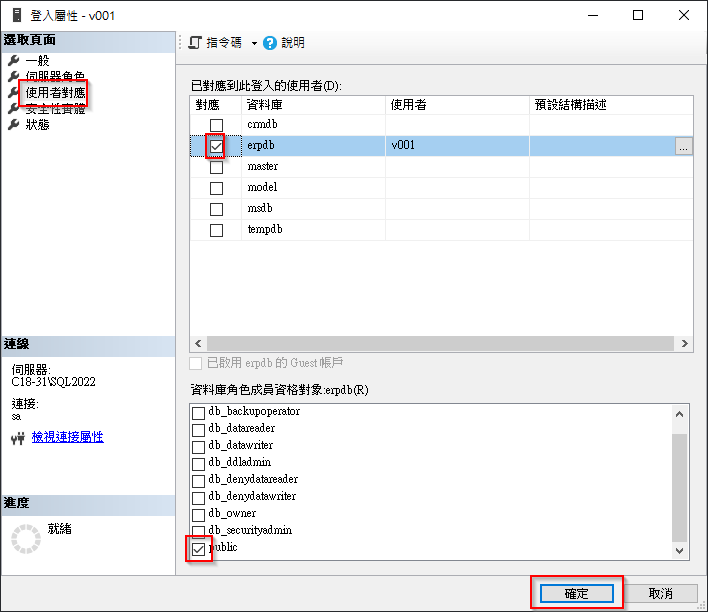Minimize the 登入屬性 window

pos(593,15)
